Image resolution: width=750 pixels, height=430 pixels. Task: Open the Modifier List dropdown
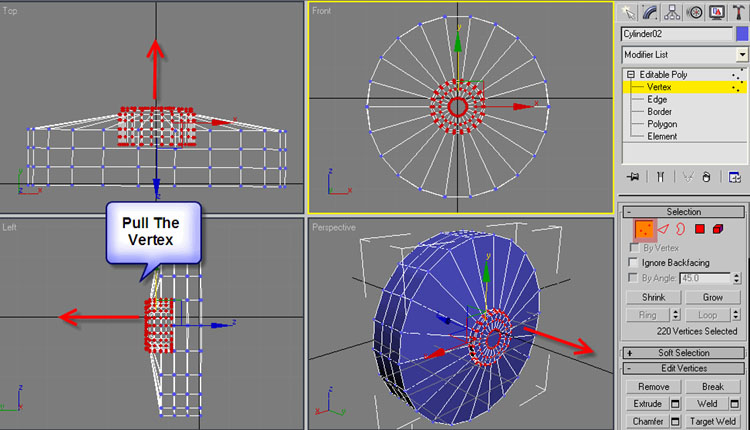coord(685,54)
